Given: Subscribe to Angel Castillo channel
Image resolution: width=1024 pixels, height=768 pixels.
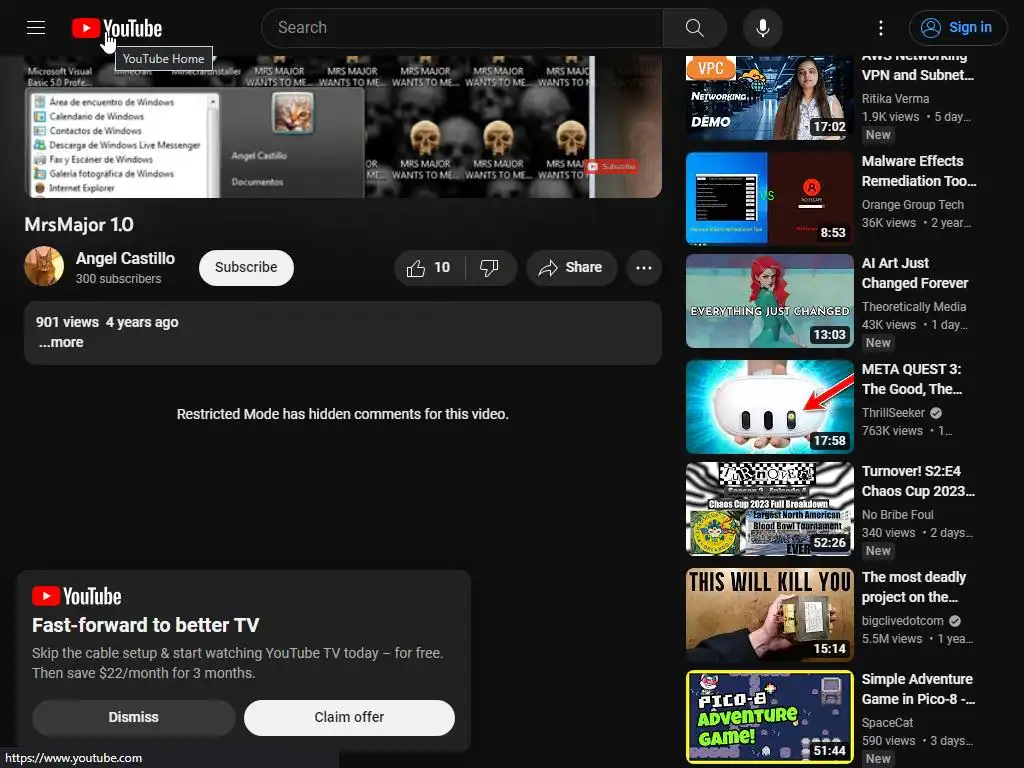Looking at the screenshot, I should pyautogui.click(x=246, y=268).
